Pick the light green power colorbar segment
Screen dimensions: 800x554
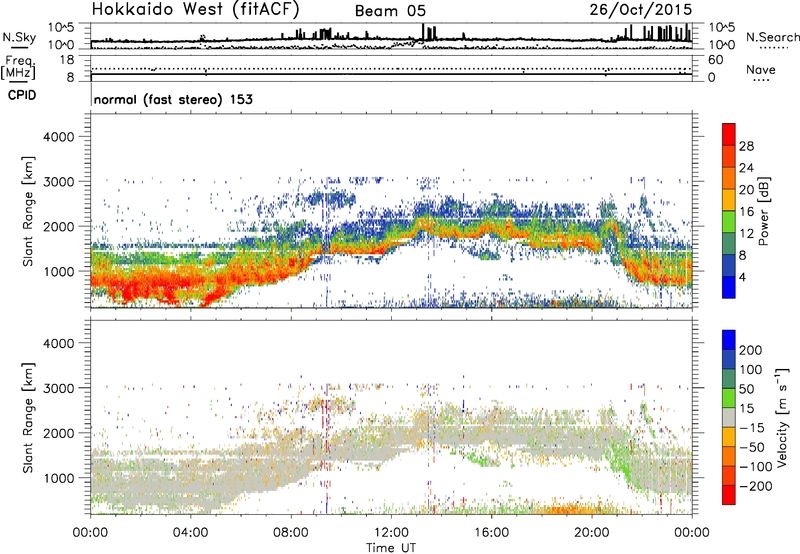729,222
